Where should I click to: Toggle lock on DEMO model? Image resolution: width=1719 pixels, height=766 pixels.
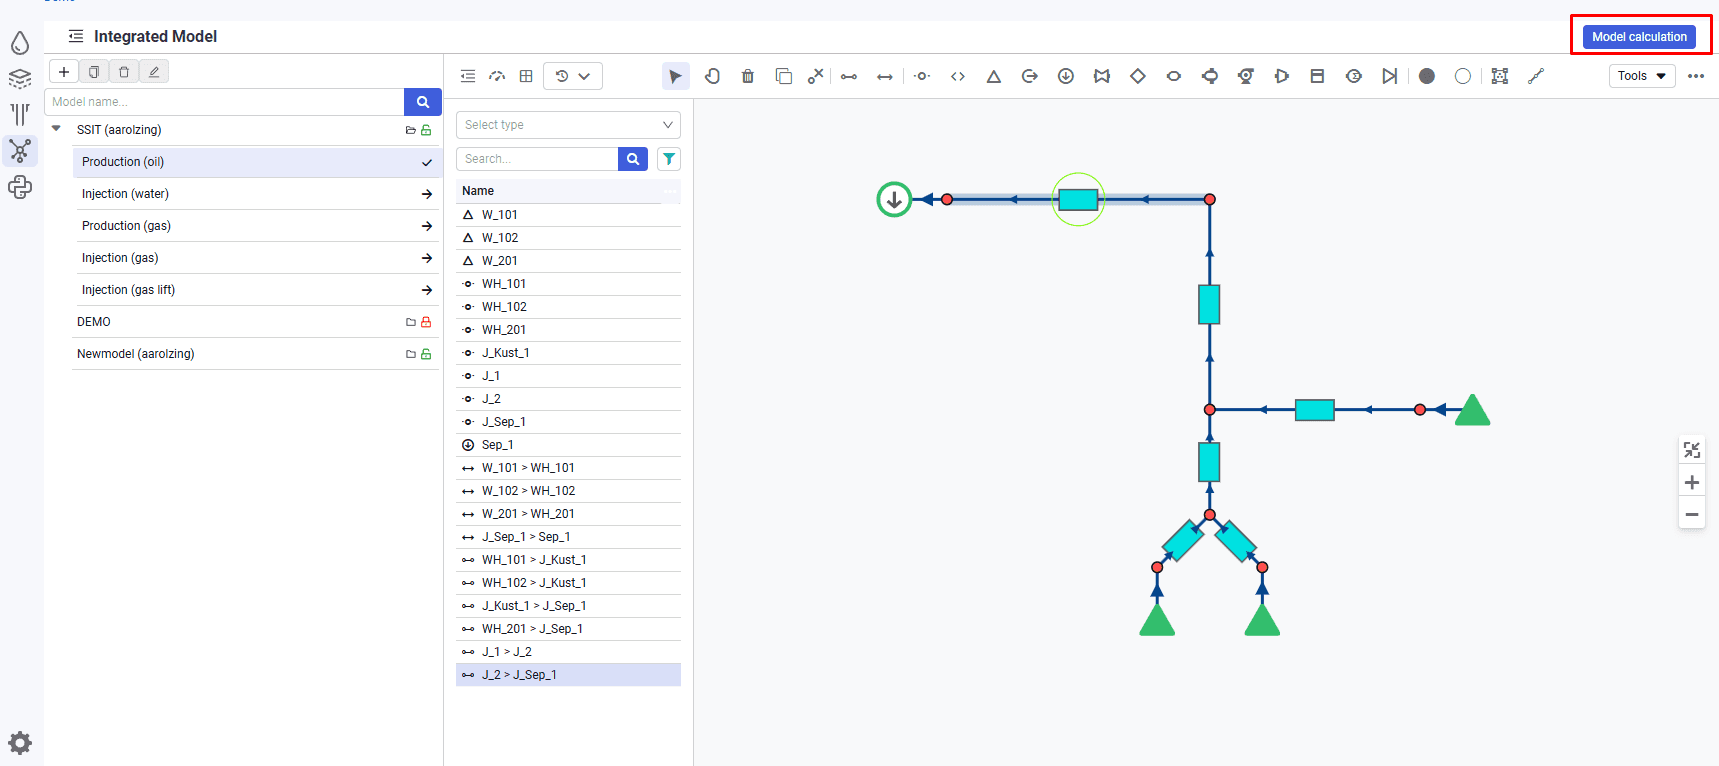click(426, 322)
